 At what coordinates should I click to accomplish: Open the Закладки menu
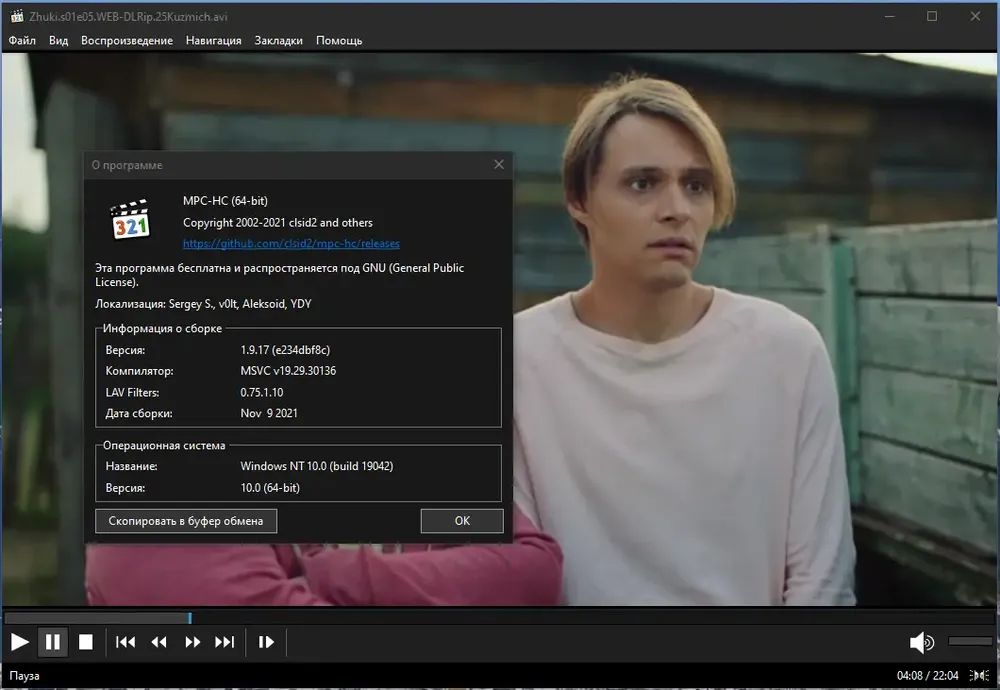click(x=279, y=40)
